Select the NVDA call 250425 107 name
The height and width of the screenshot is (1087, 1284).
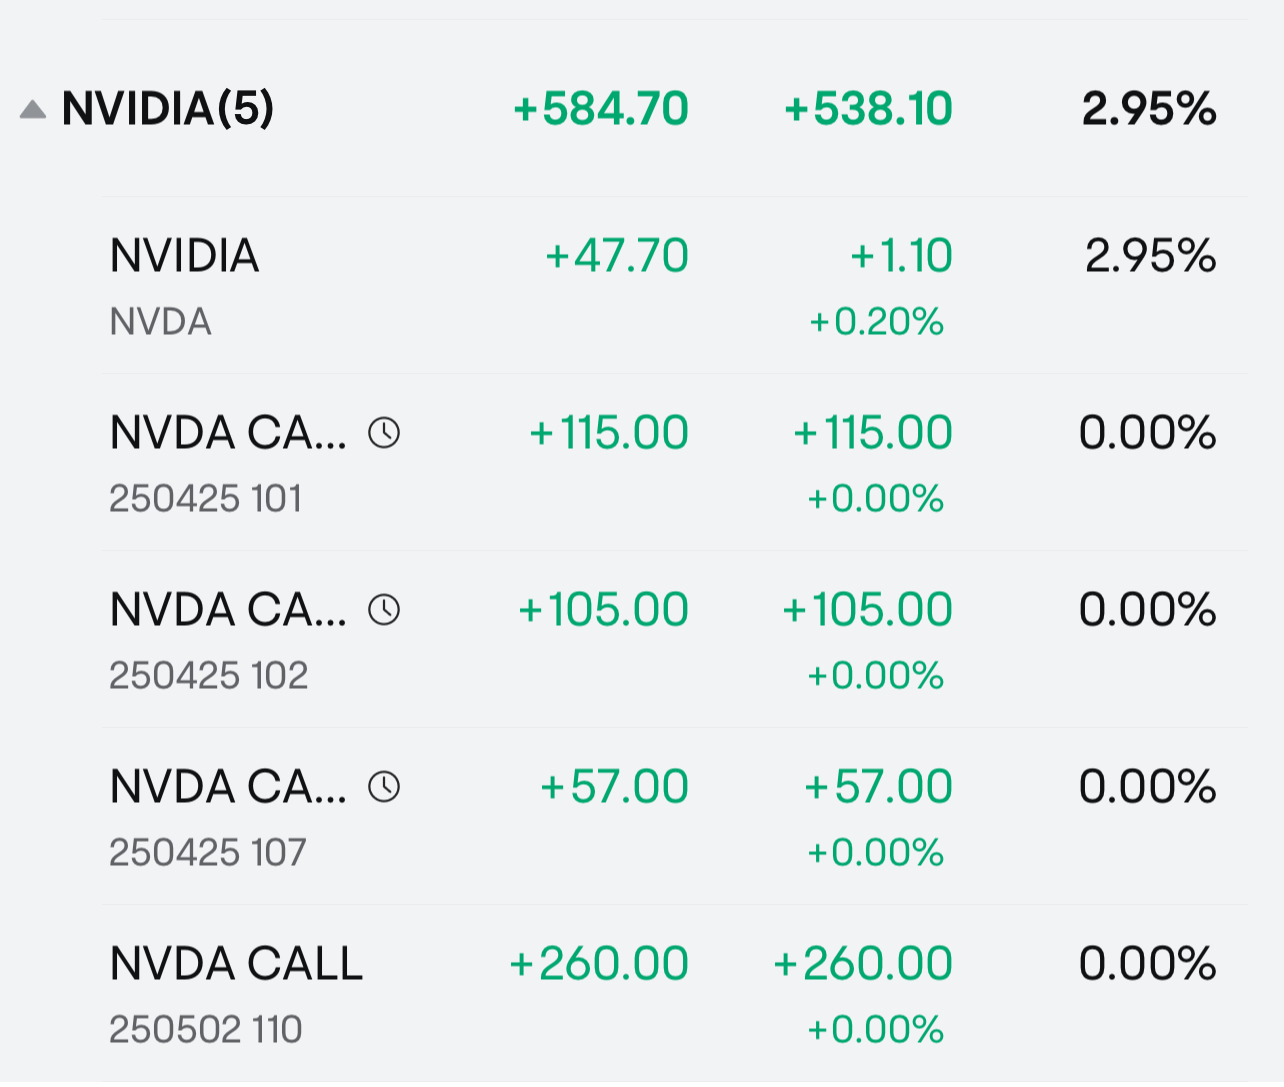pos(229,787)
